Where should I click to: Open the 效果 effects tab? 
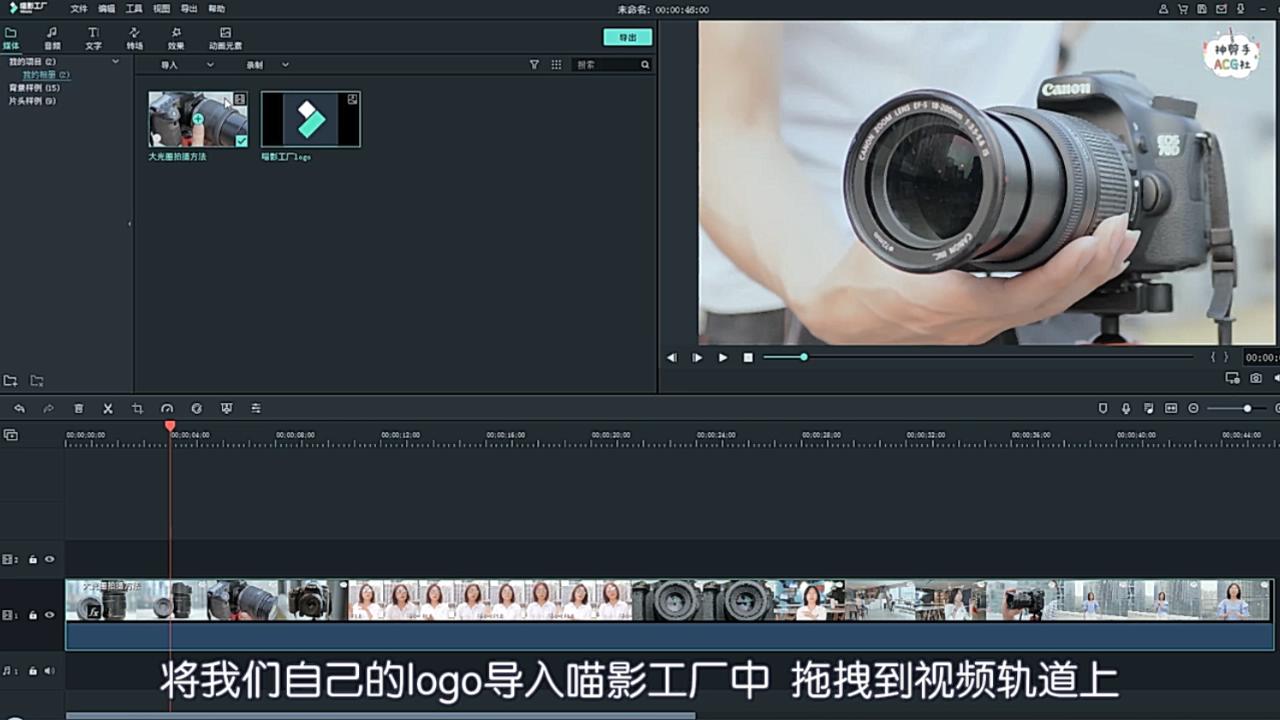[x=176, y=38]
